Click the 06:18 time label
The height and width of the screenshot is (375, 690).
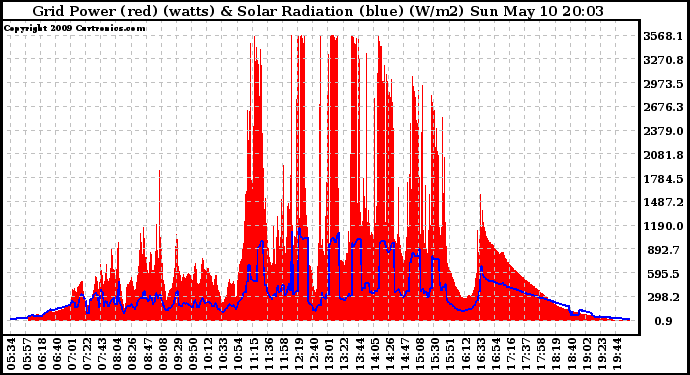(x=41, y=353)
